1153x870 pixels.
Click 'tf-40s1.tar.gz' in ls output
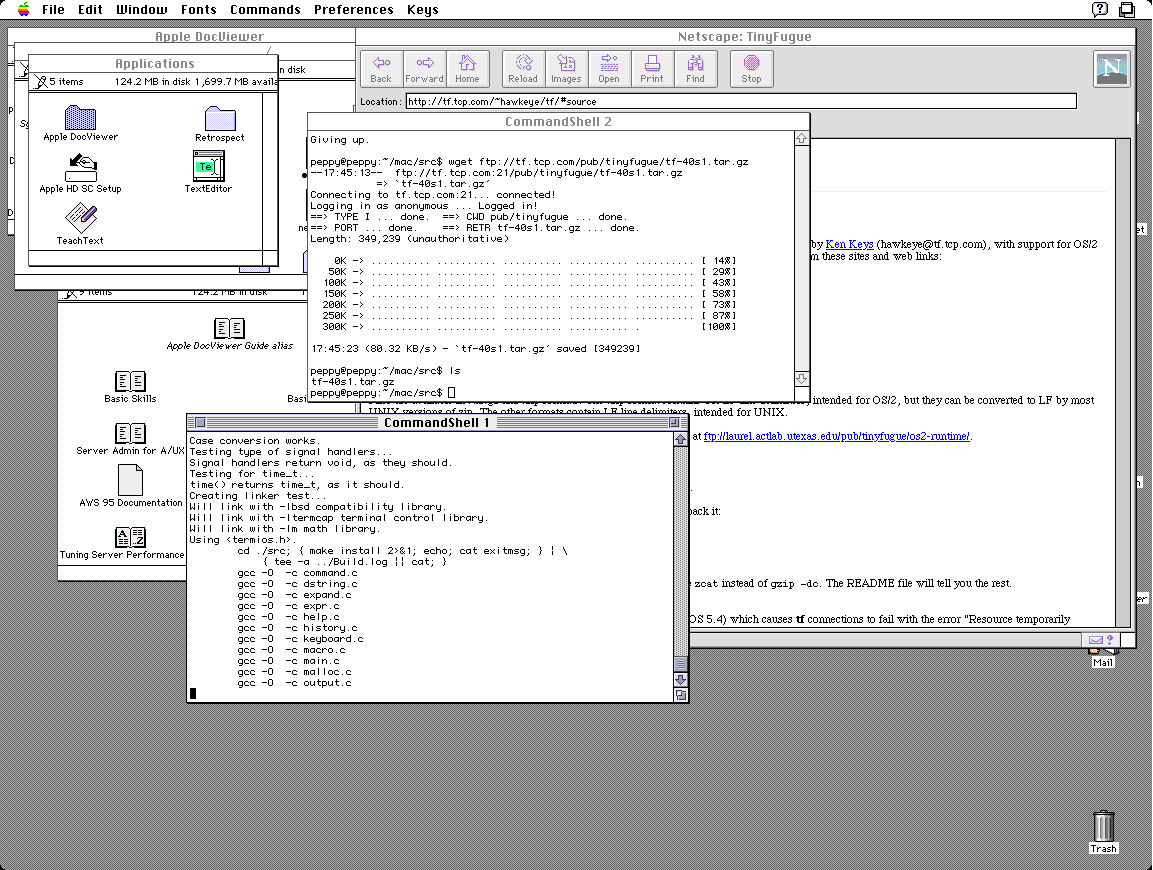(352, 382)
